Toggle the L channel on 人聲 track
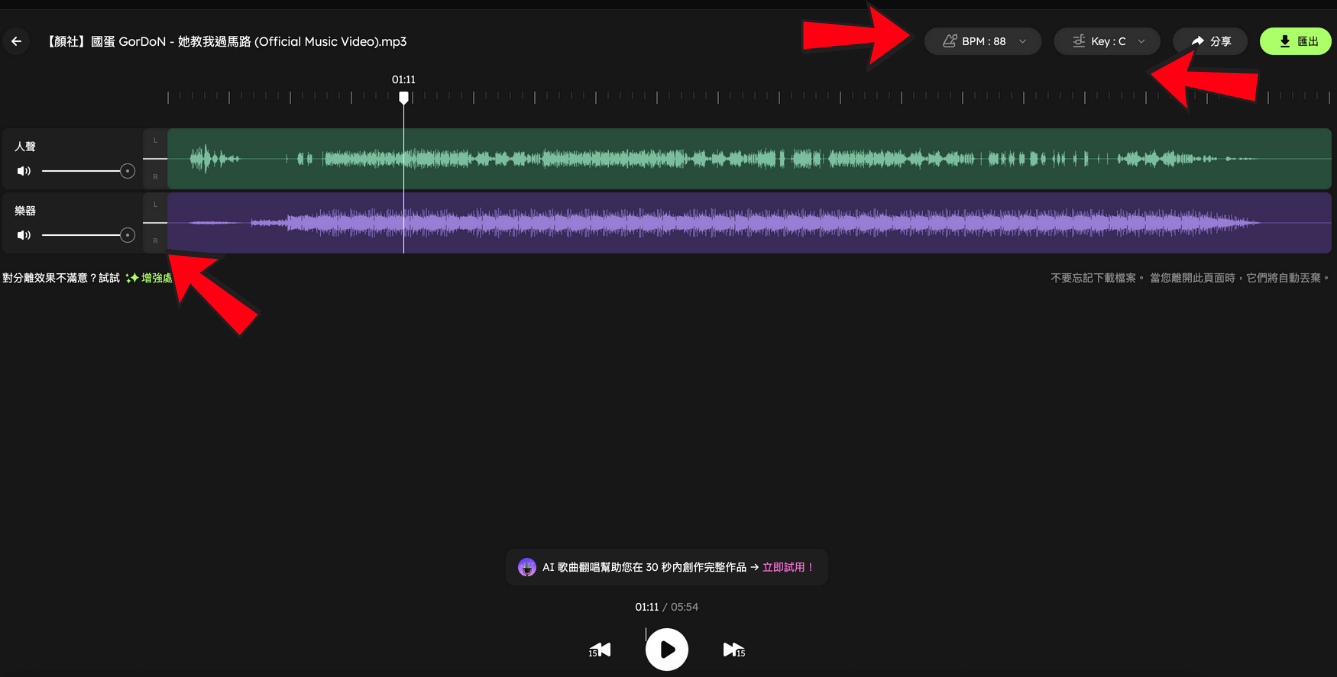Viewport: 1337px width, 677px height. [x=155, y=141]
